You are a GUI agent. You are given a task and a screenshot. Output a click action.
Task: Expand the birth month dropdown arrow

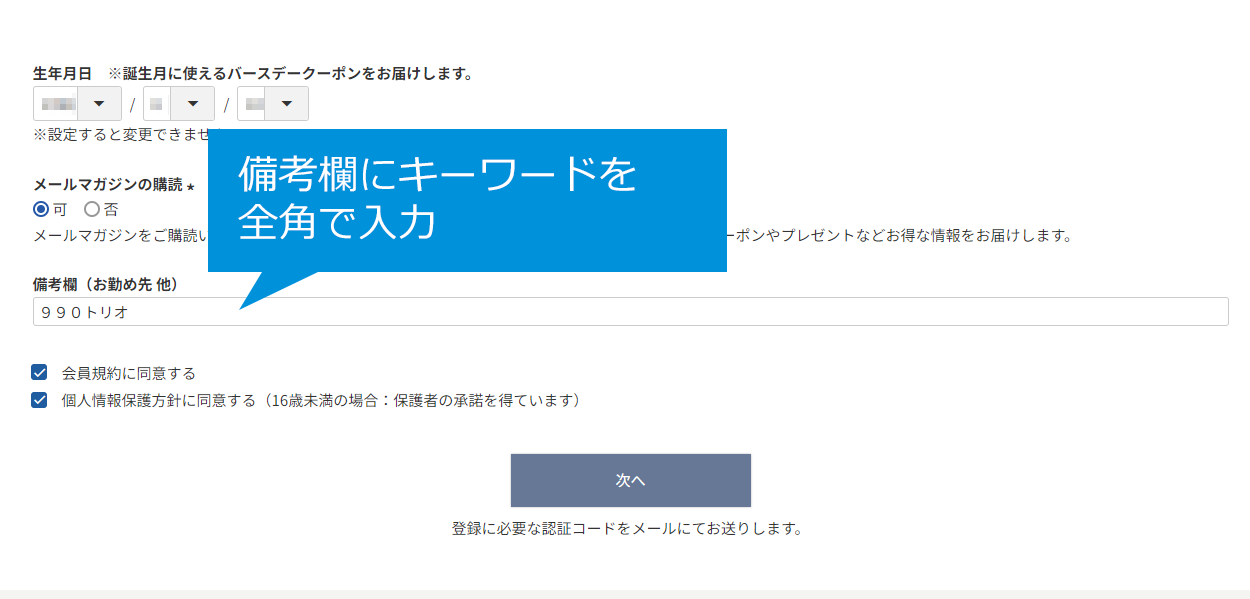193,104
